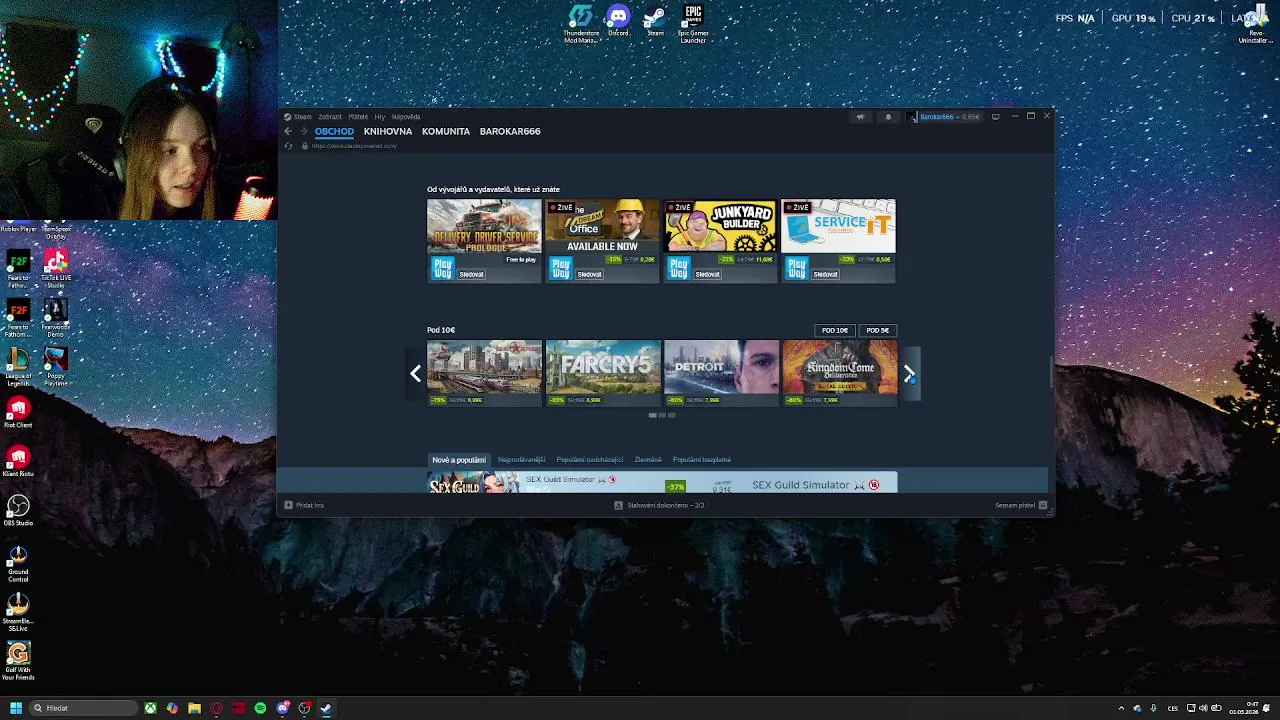Image resolution: width=1280 pixels, height=720 pixels.
Task: Open Far Cry 5 thumbnail
Action: 602,367
